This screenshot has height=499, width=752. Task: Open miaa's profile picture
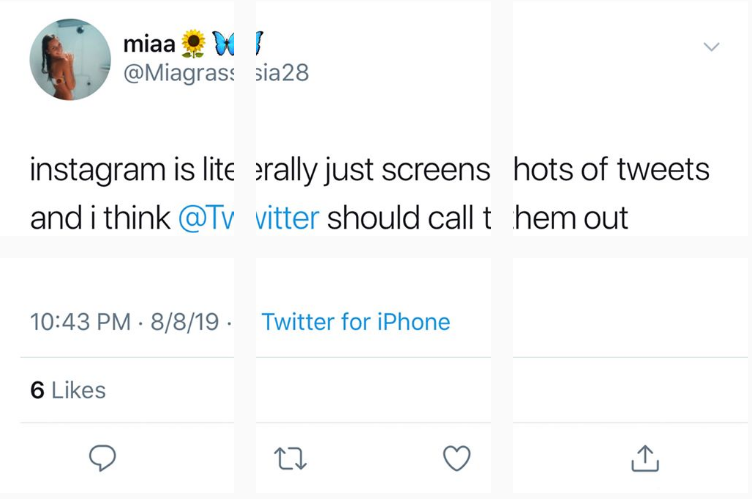[70, 59]
